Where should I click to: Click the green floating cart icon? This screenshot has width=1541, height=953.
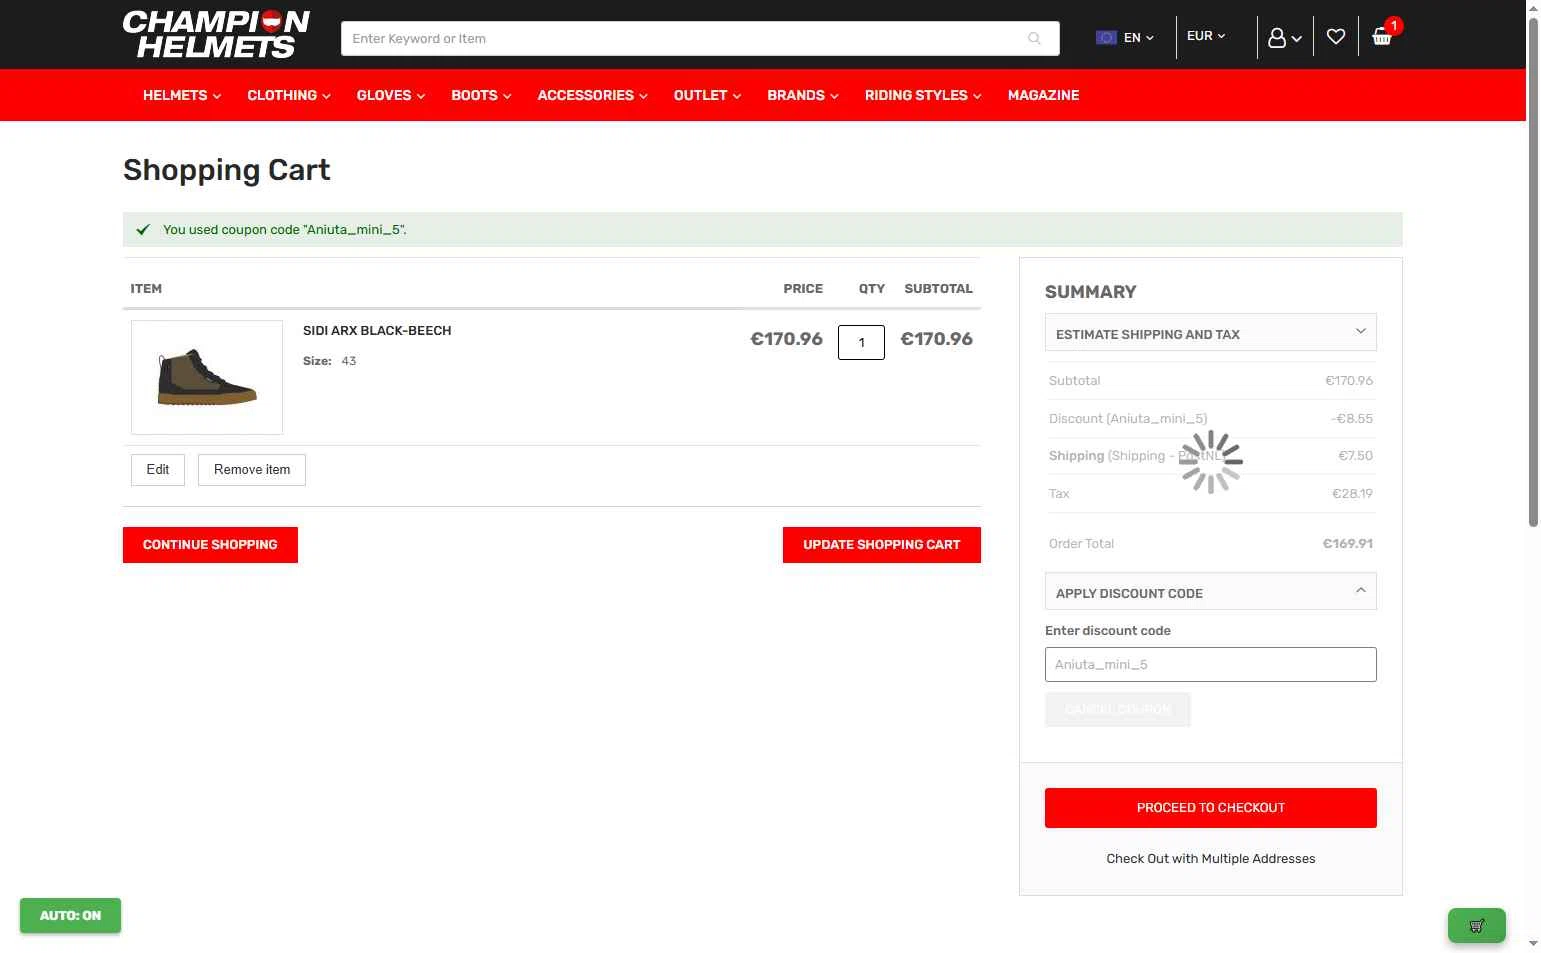[1476, 925]
